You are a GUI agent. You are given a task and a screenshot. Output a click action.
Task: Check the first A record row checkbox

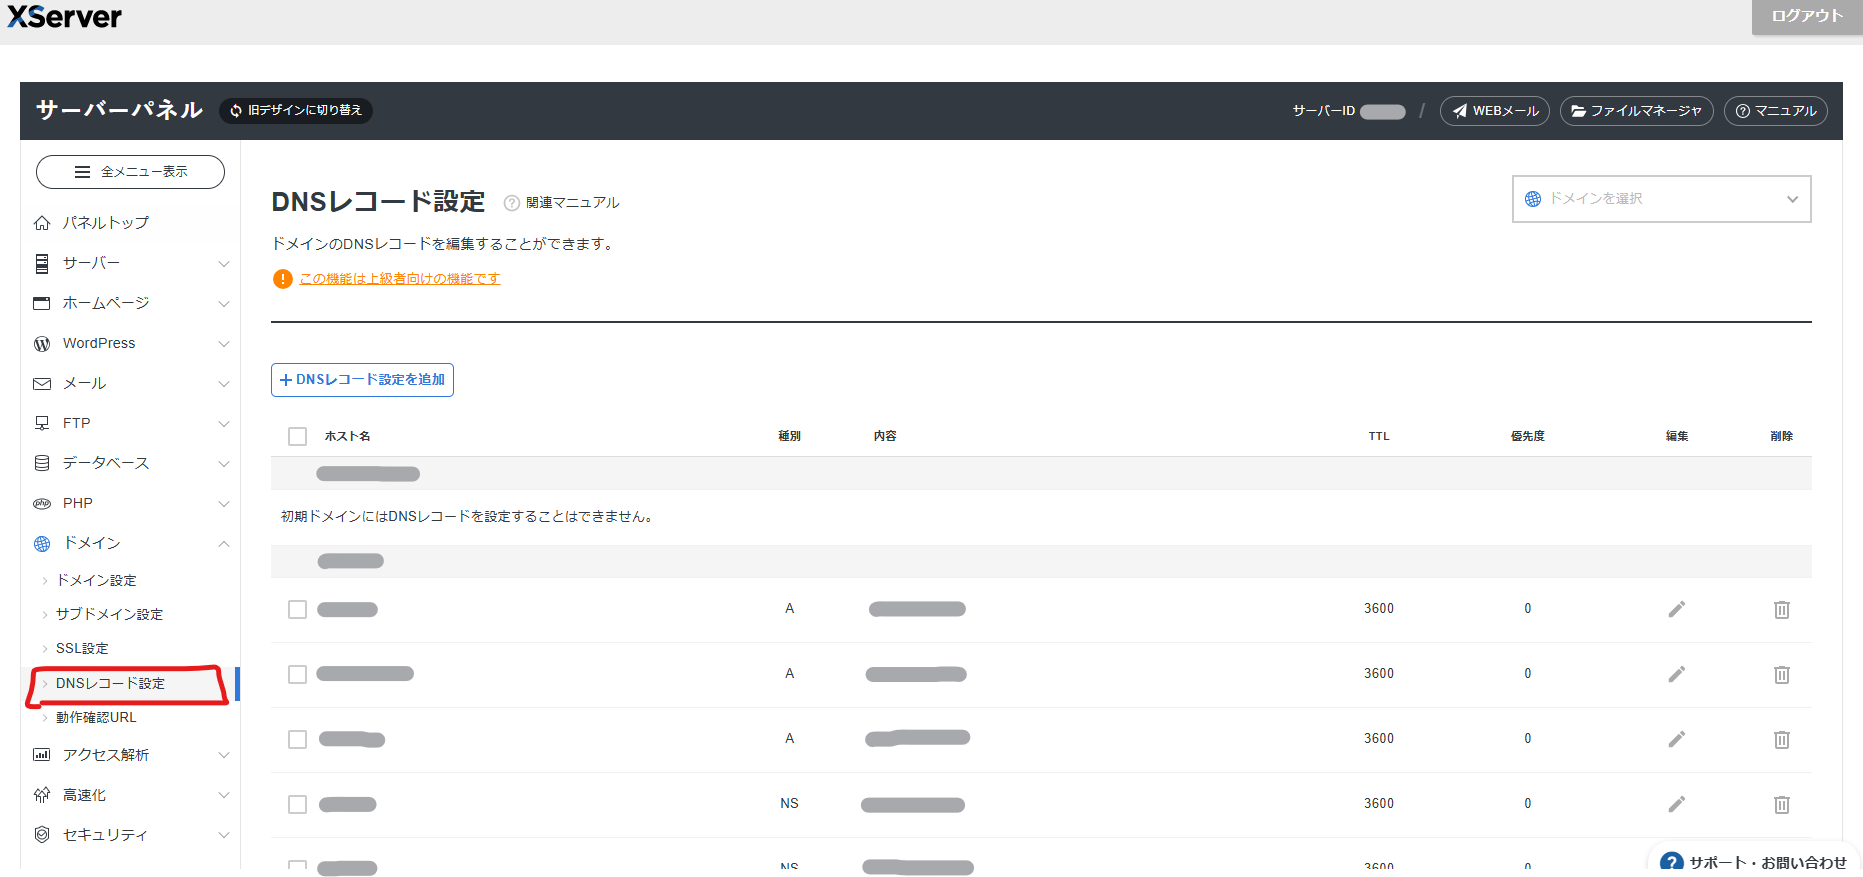(297, 609)
